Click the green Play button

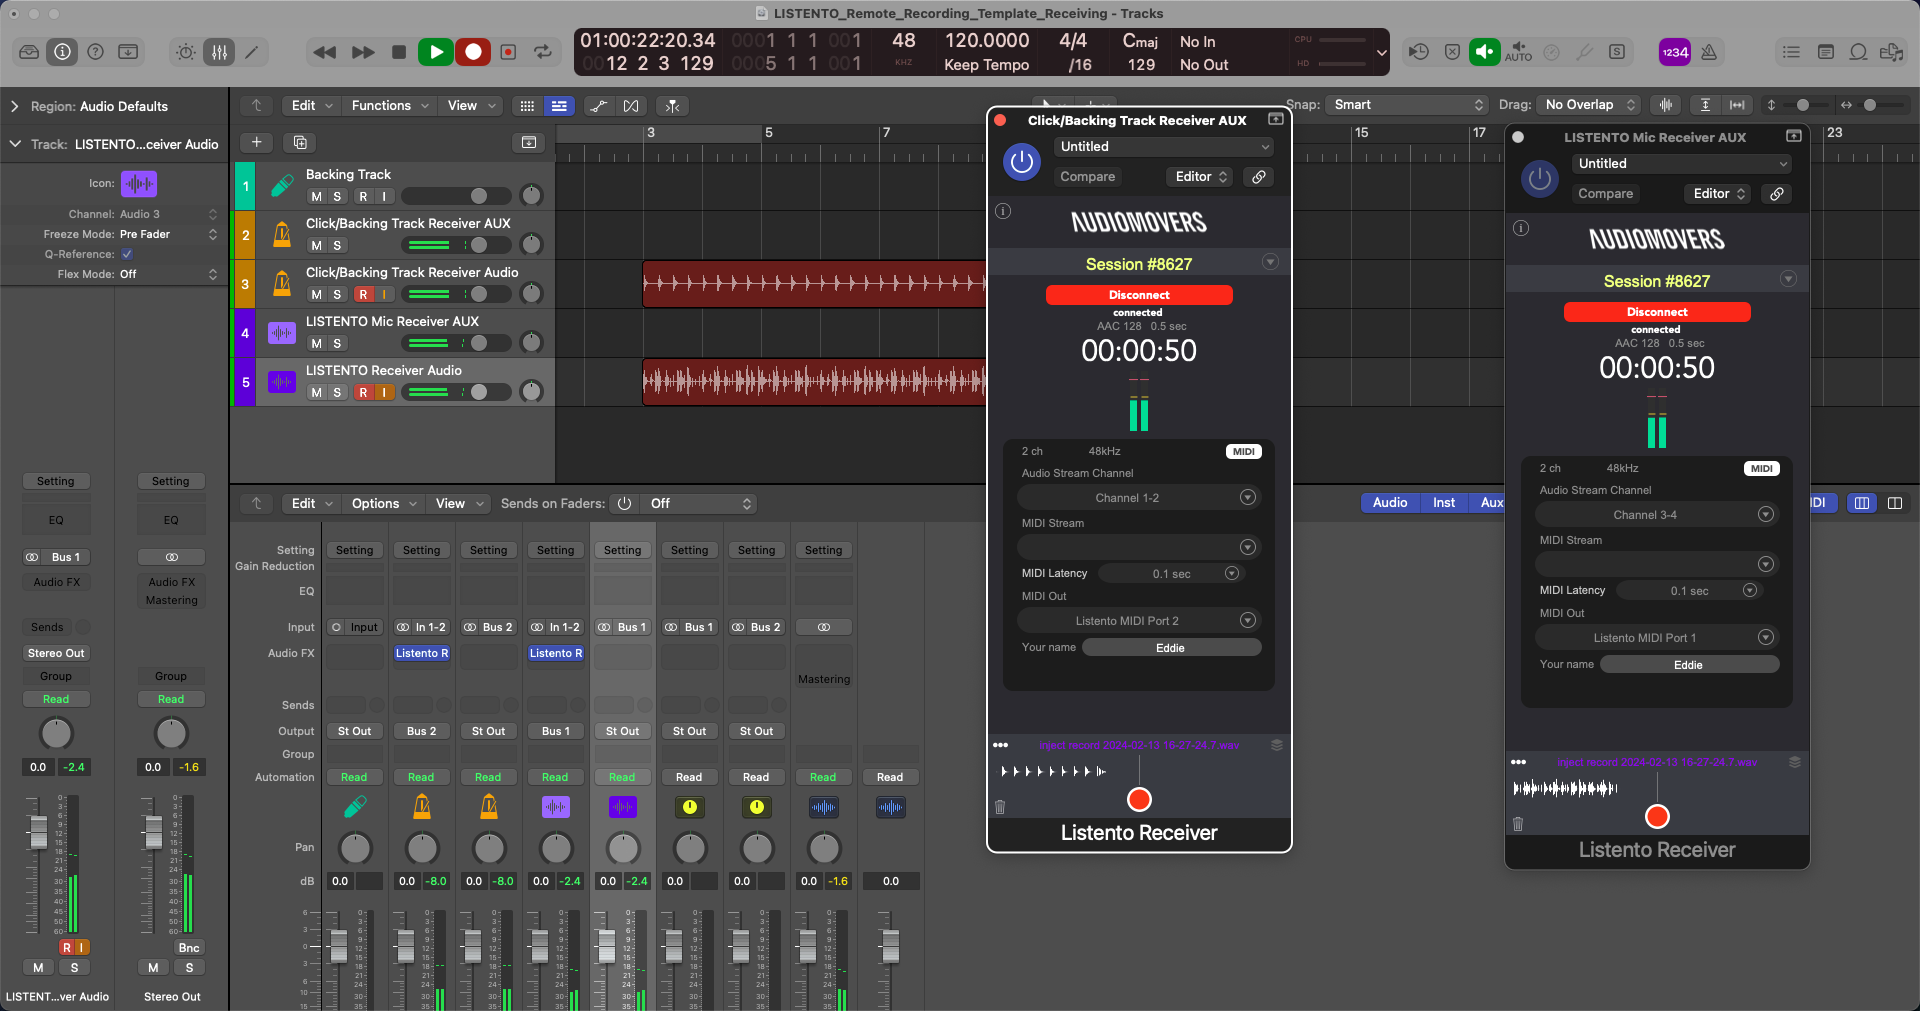pos(436,52)
